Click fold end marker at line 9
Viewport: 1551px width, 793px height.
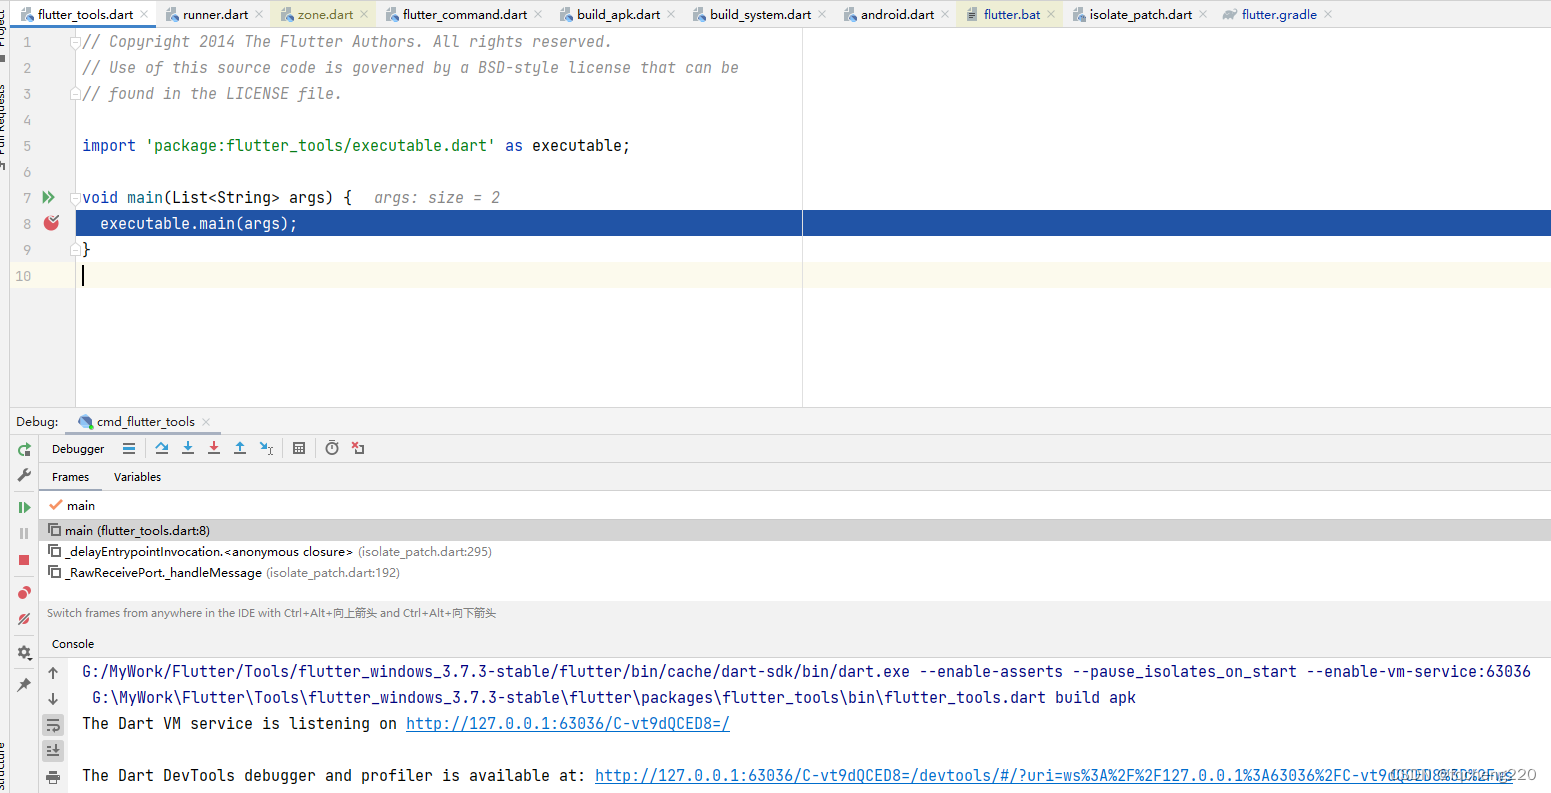coord(75,250)
